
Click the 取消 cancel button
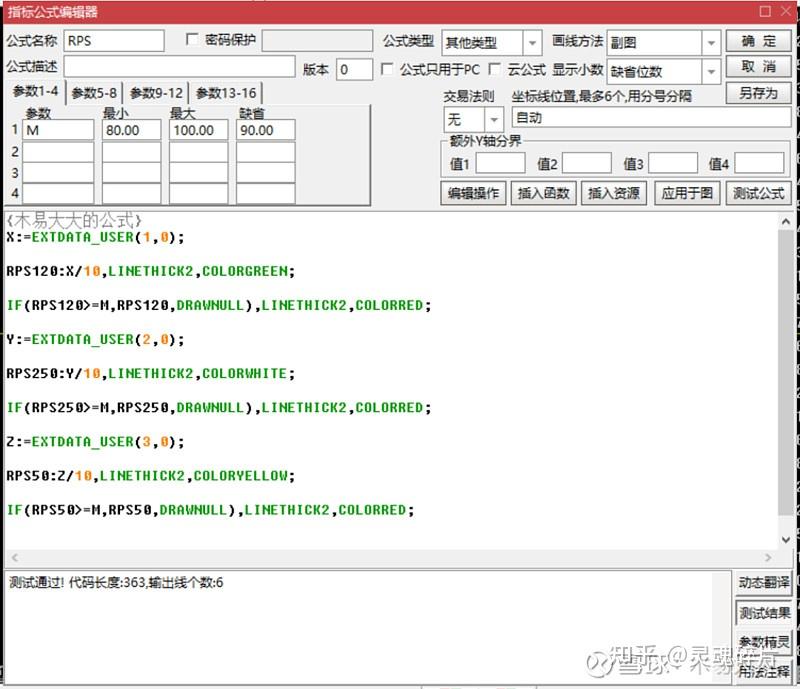tap(757, 68)
